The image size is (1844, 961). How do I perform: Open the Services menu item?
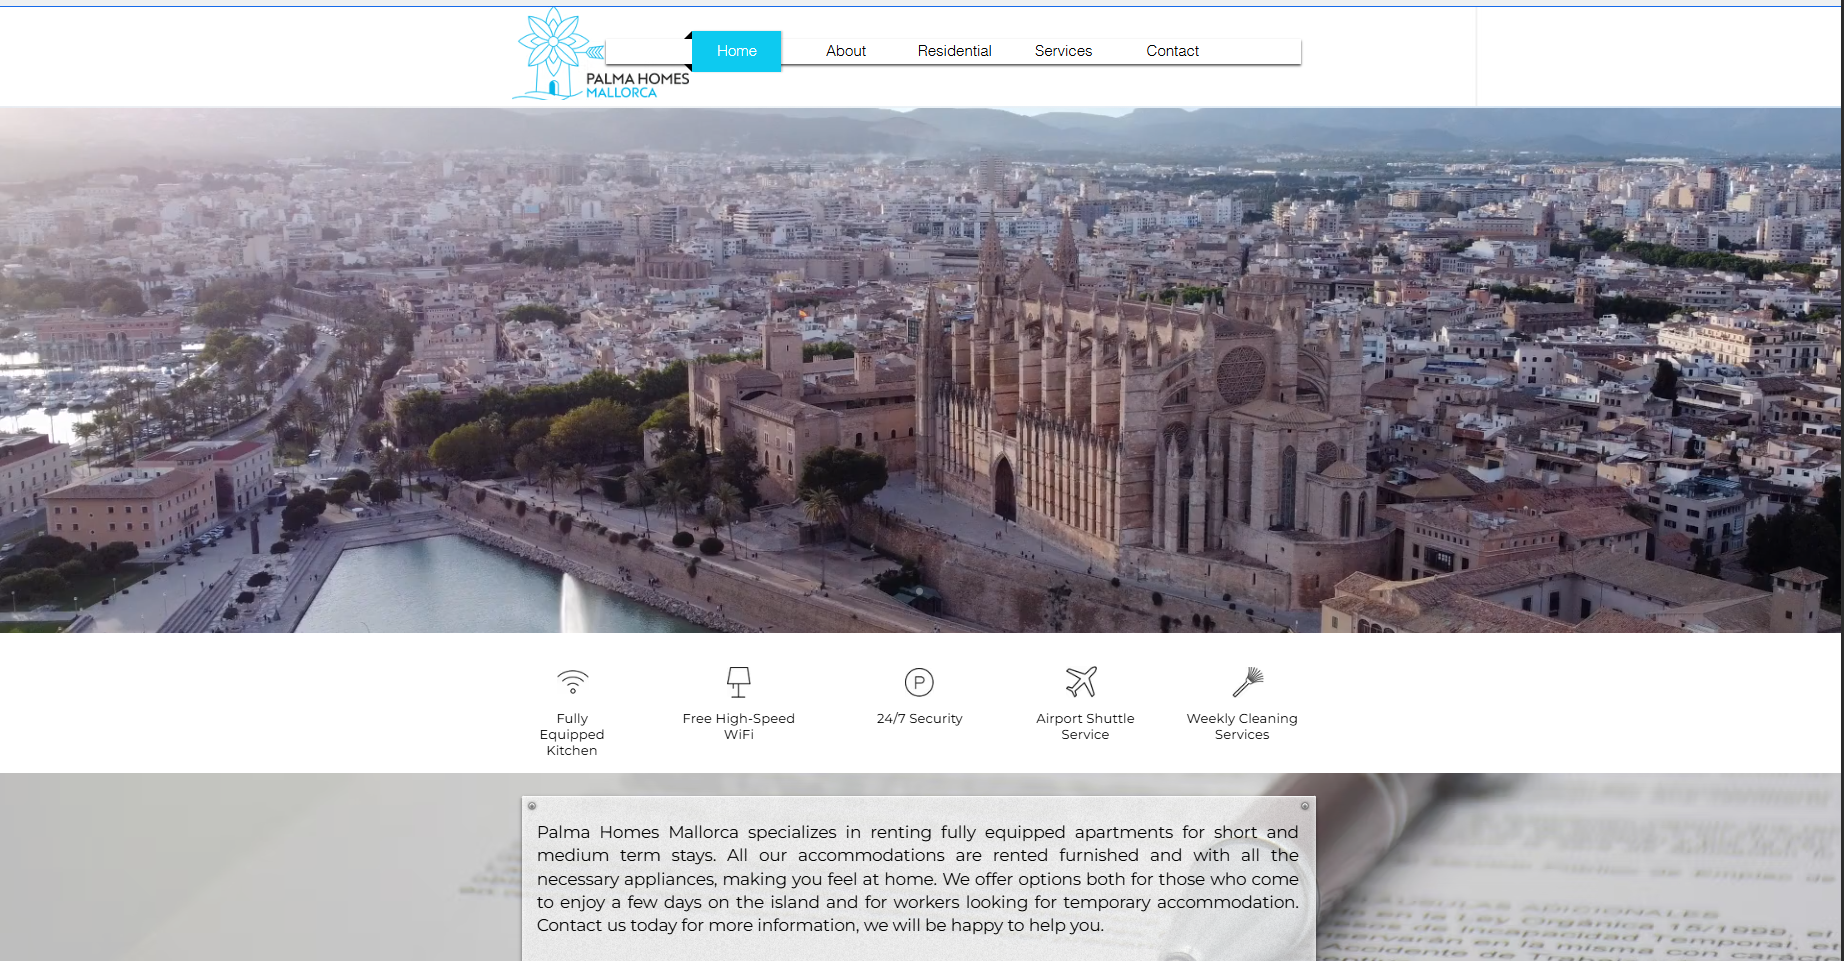(1063, 51)
